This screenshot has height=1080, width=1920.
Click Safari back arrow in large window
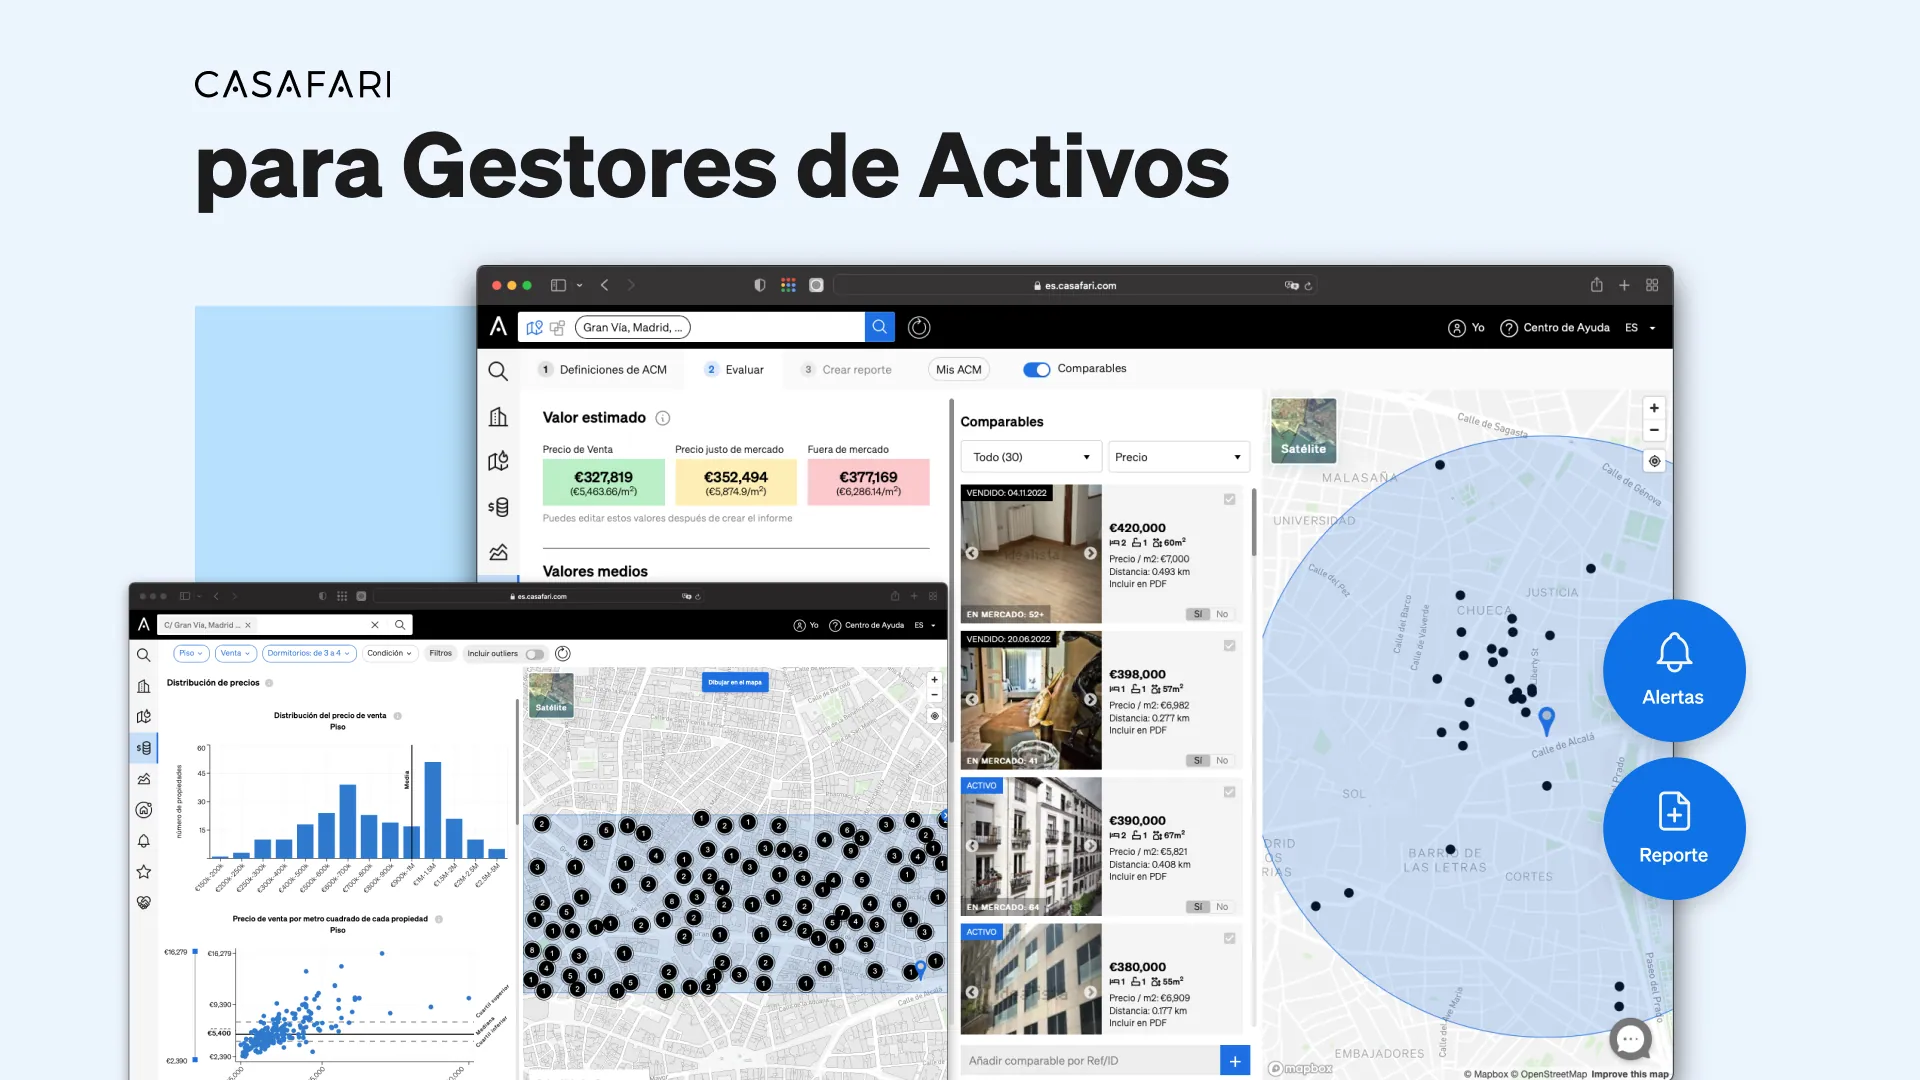(x=605, y=285)
